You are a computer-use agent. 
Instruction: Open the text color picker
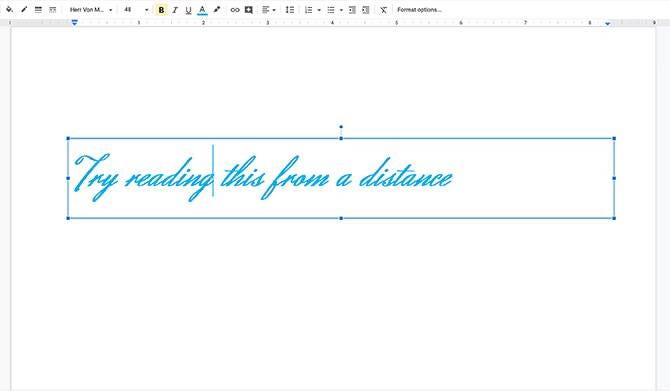click(203, 10)
